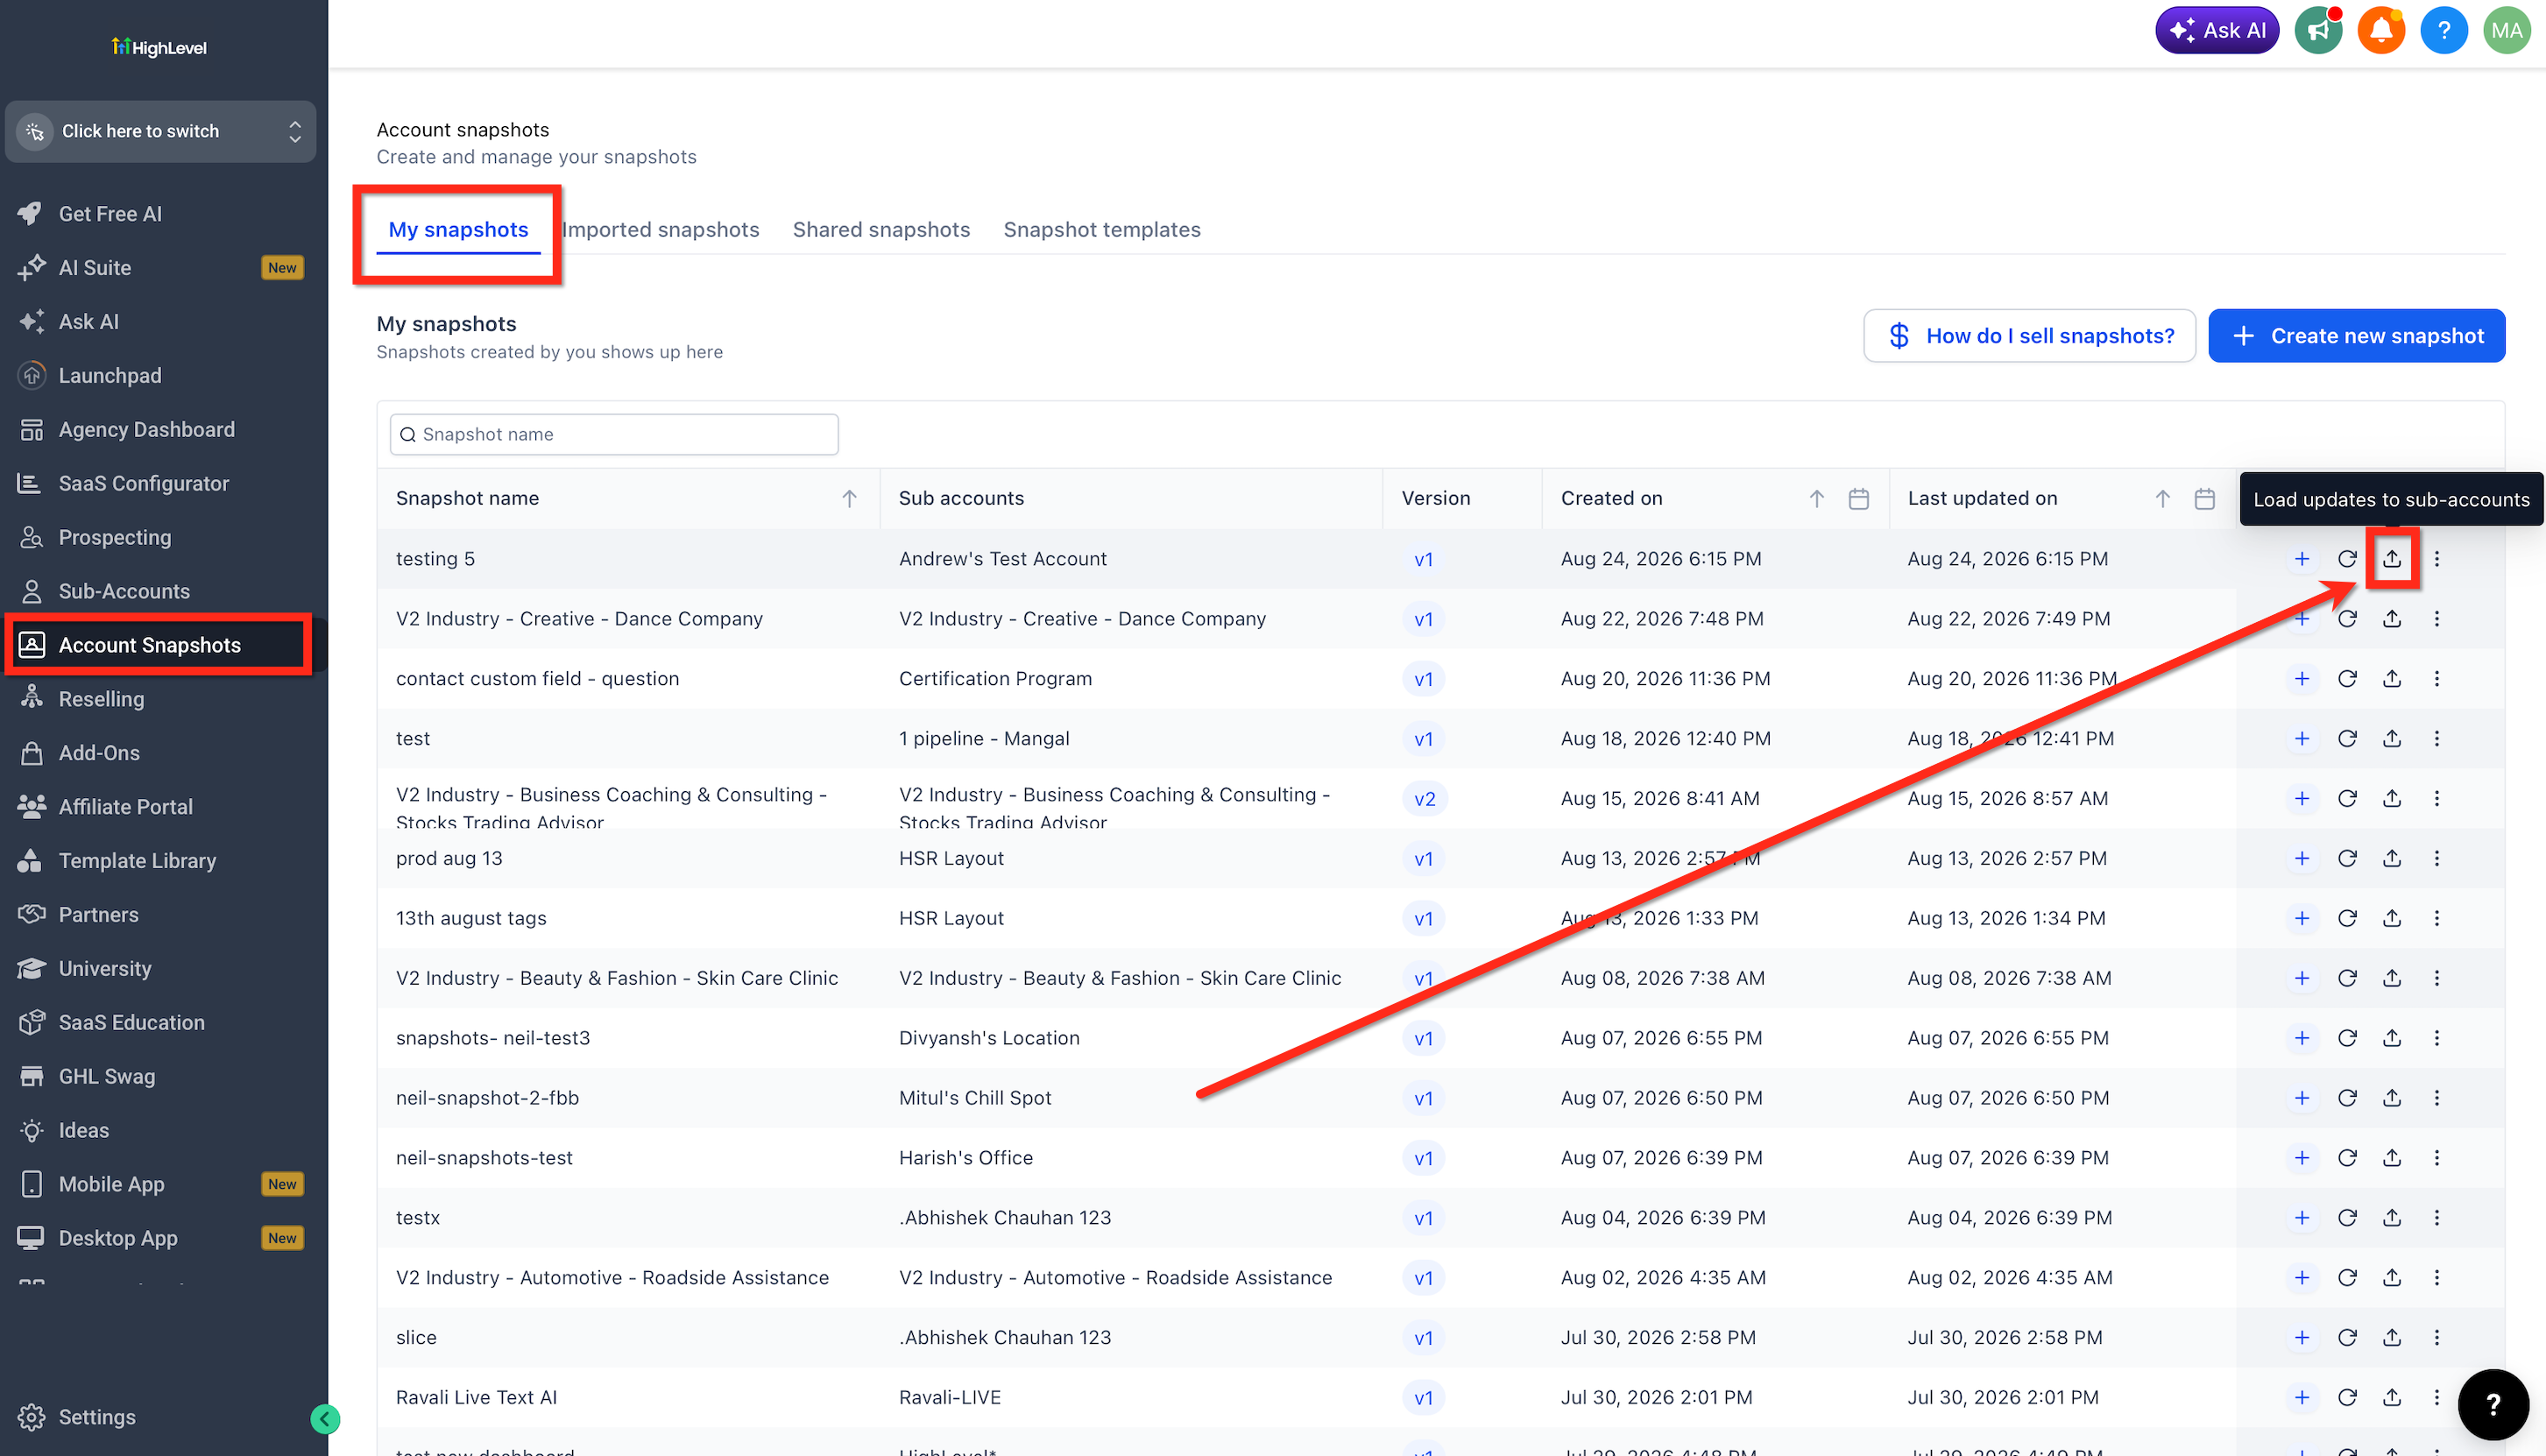
Task: Open the announcements megaphone icon
Action: point(2318,30)
